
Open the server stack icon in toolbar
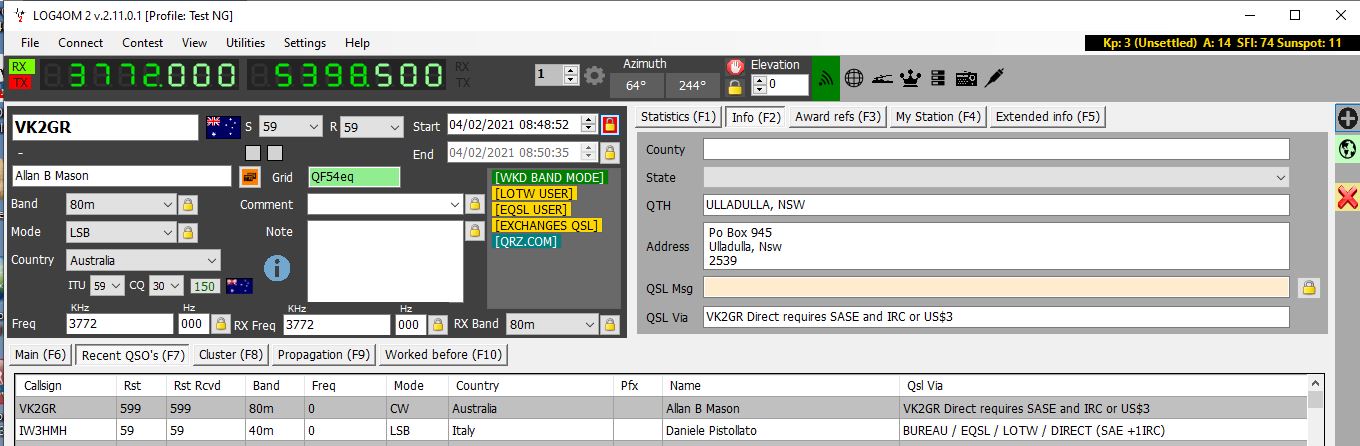tap(938, 77)
